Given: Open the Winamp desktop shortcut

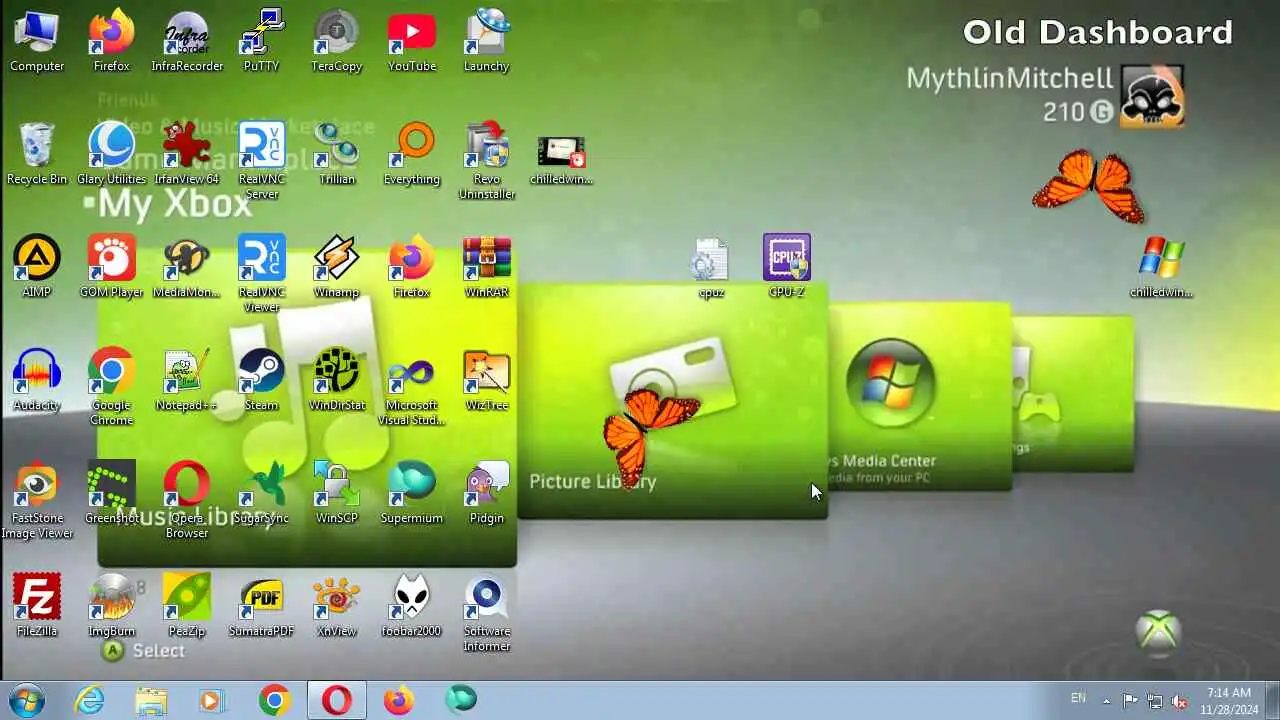Looking at the screenshot, I should tap(336, 267).
